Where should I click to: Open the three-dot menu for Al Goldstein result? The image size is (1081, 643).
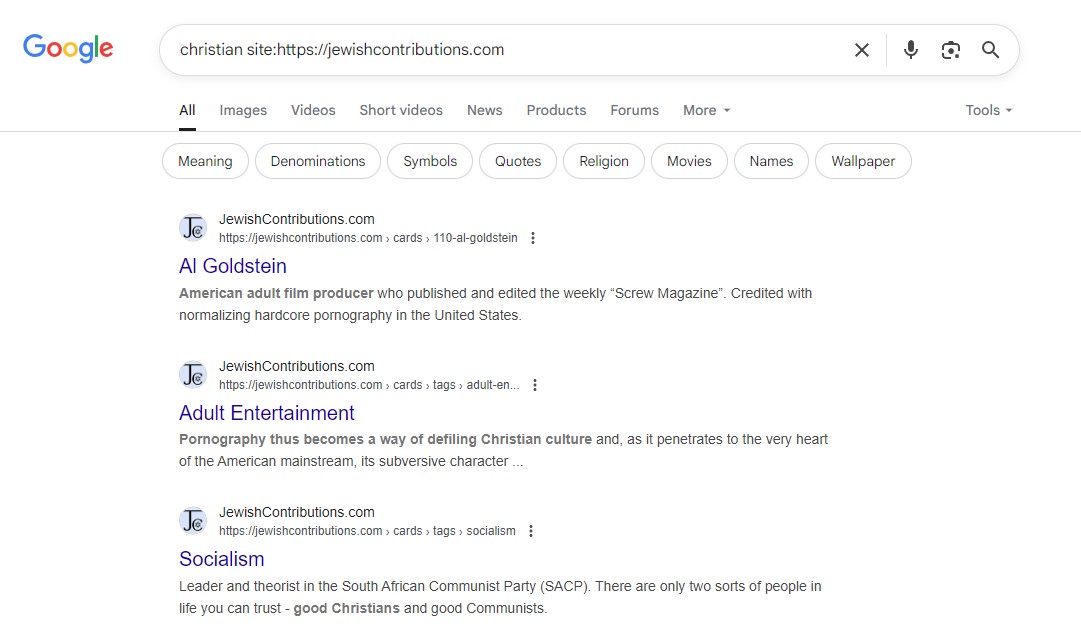(x=533, y=238)
